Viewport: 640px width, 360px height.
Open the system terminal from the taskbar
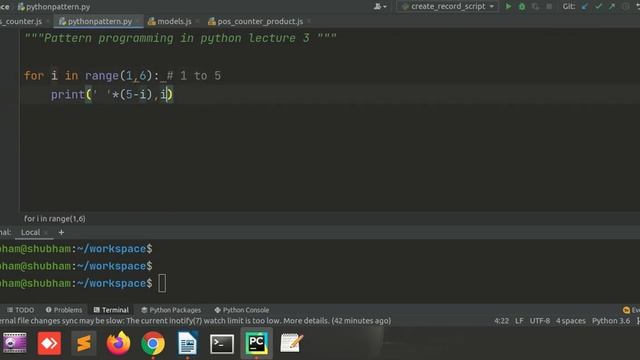[222, 344]
